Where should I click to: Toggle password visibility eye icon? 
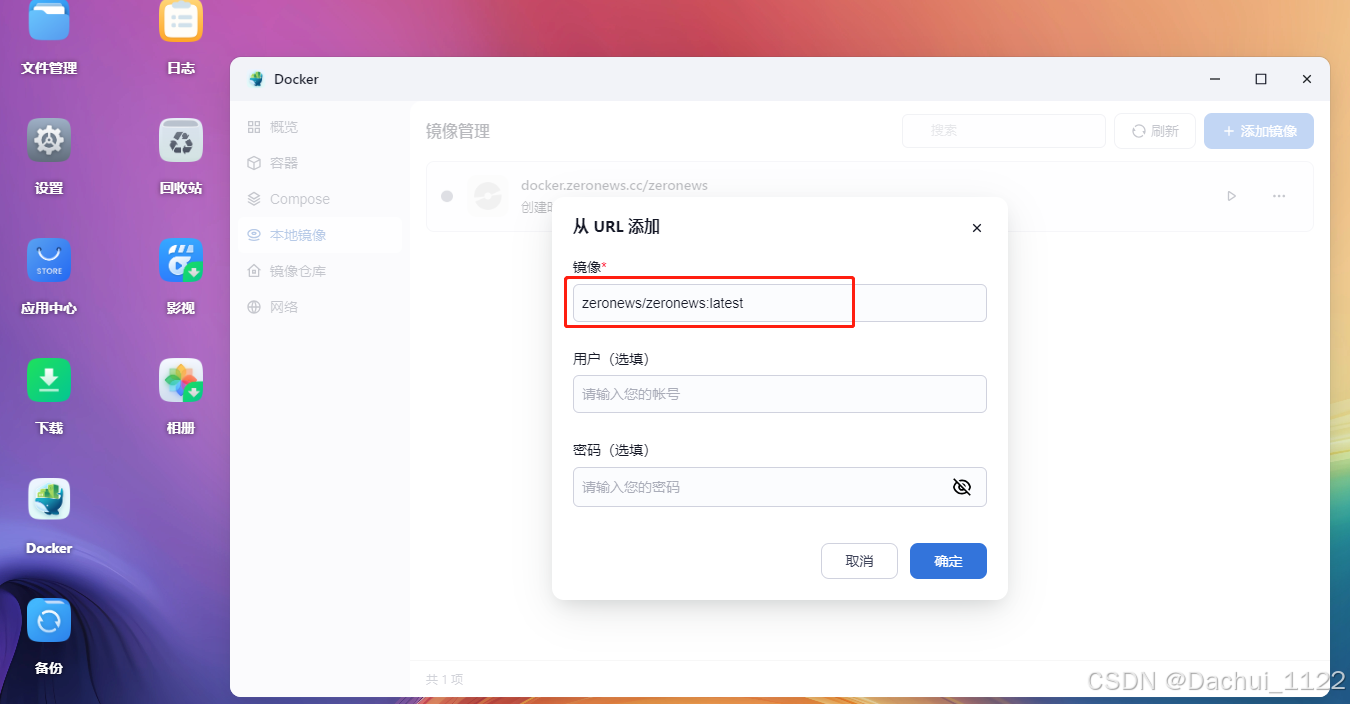coord(962,487)
